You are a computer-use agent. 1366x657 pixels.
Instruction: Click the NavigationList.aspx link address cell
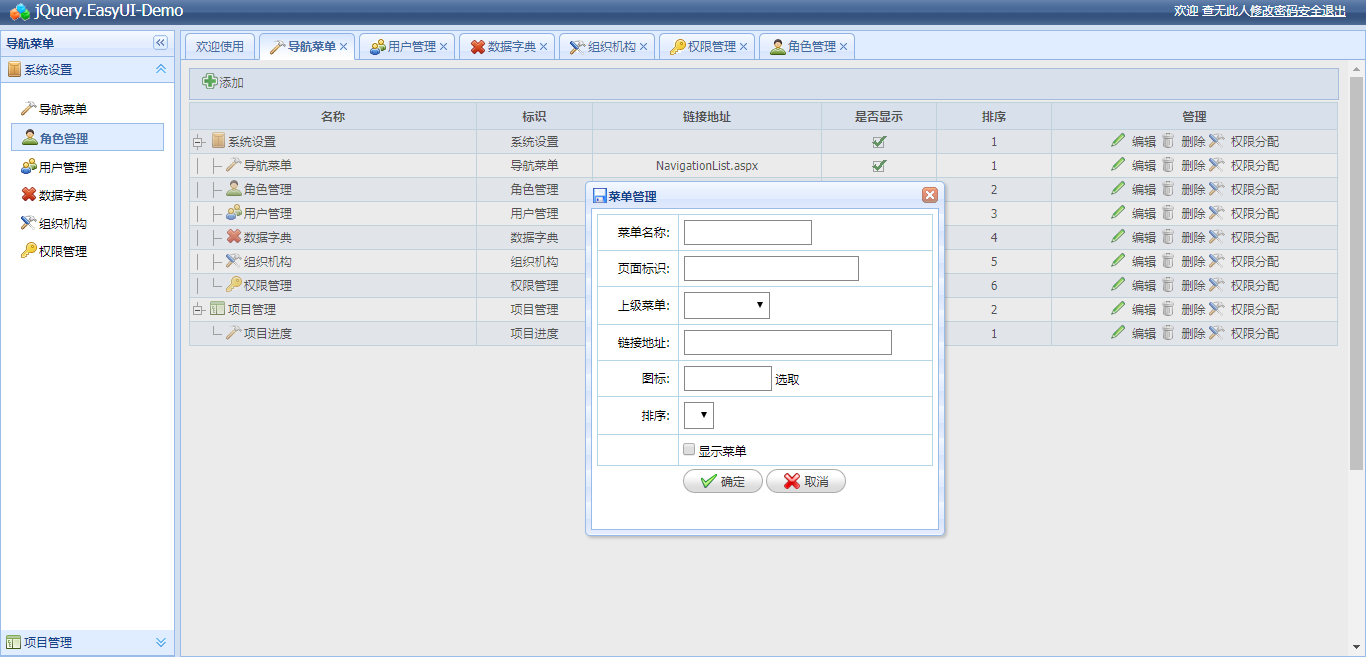pyautogui.click(x=707, y=166)
